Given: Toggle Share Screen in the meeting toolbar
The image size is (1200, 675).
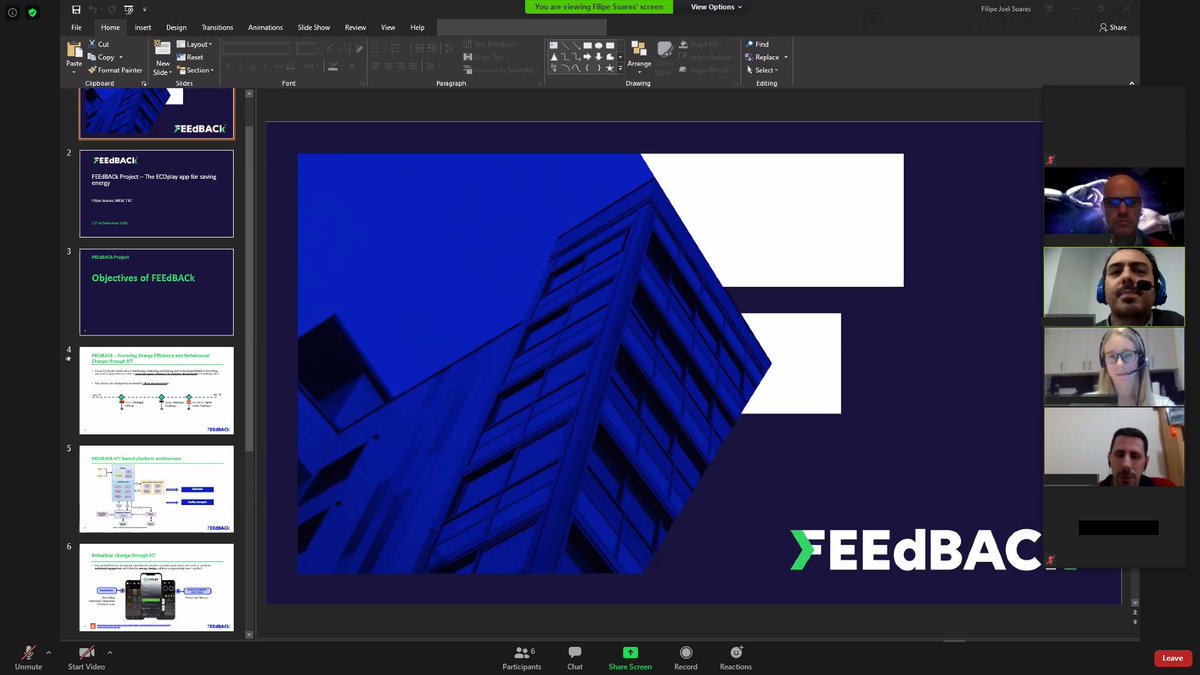Looking at the screenshot, I should point(629,657).
